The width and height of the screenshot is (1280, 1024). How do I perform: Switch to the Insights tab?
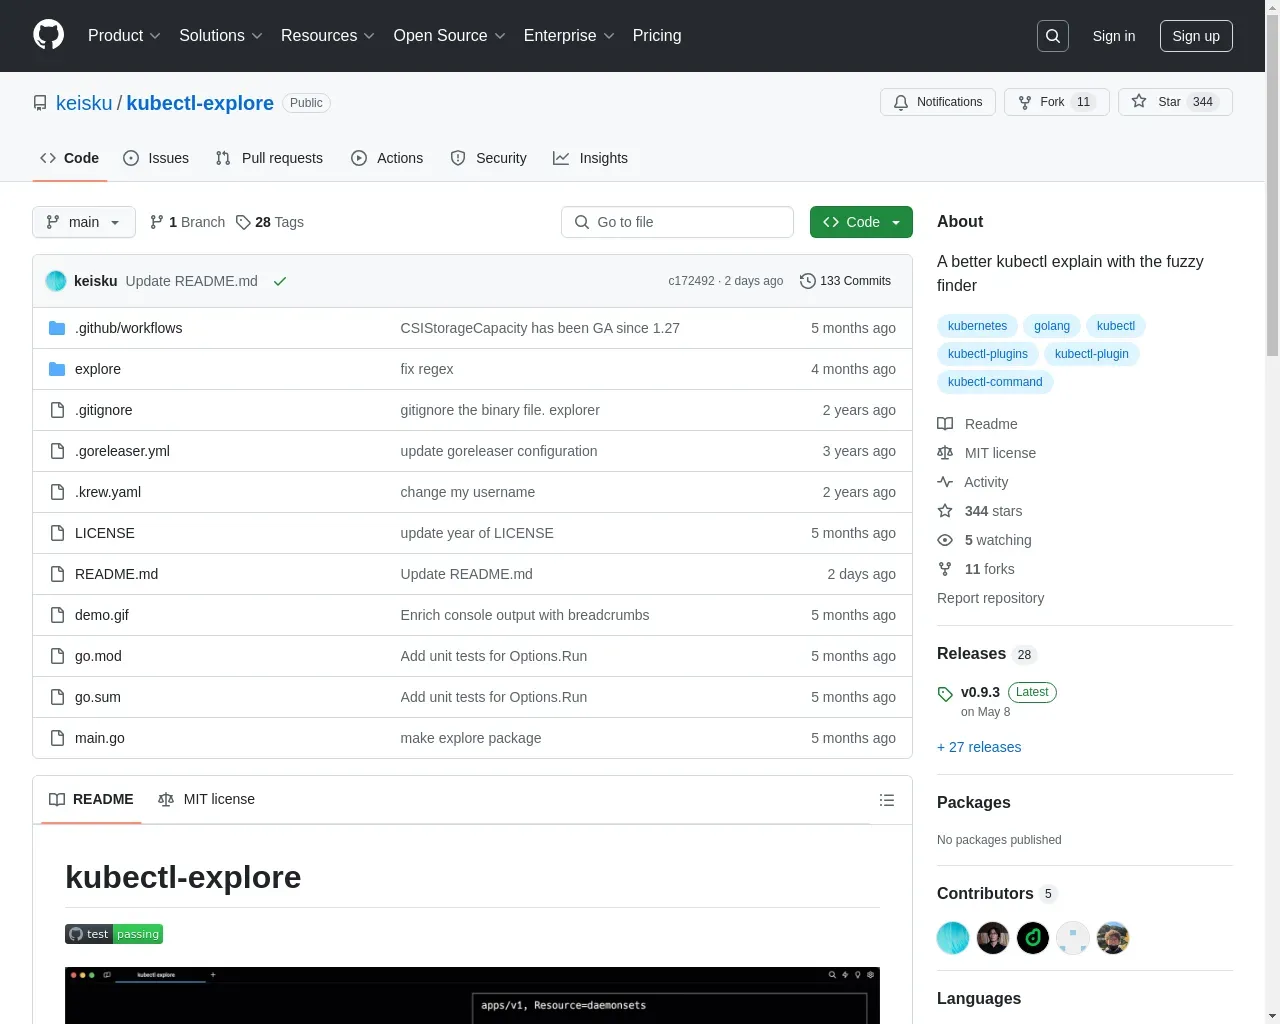tap(590, 158)
